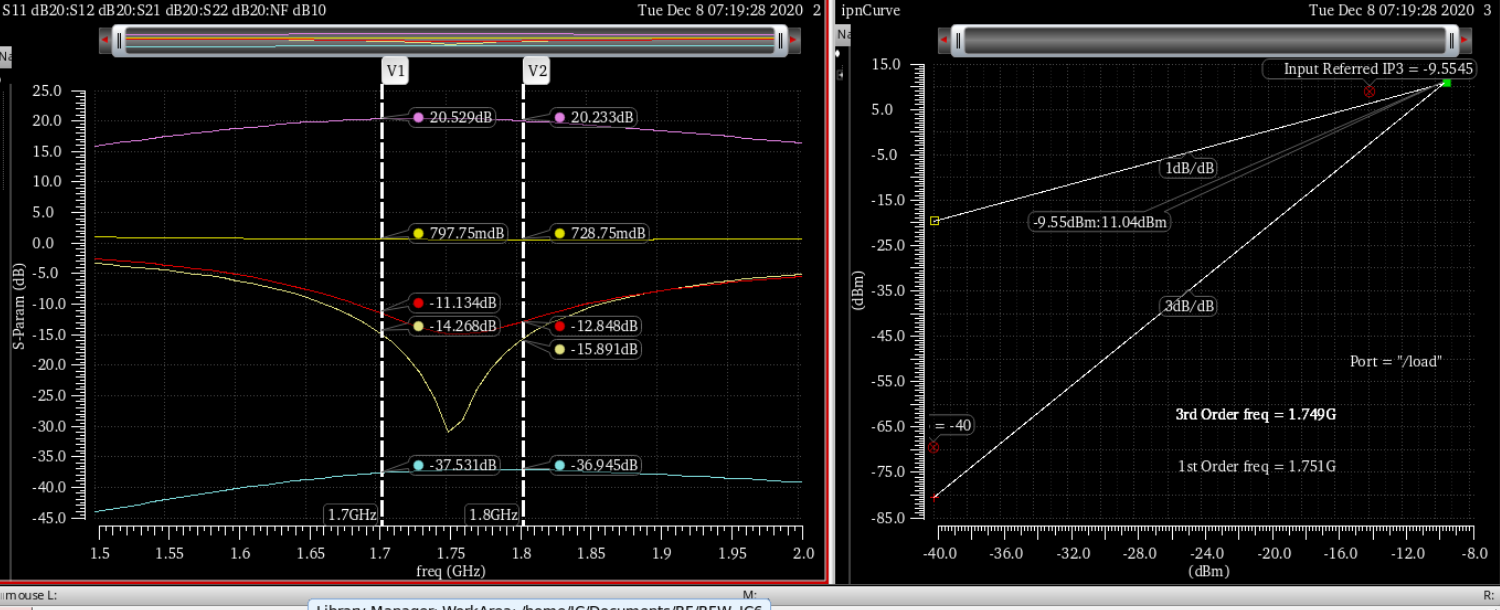
Task: Click the (dBm) x-axis label in ipnCurve
Action: (1209, 571)
